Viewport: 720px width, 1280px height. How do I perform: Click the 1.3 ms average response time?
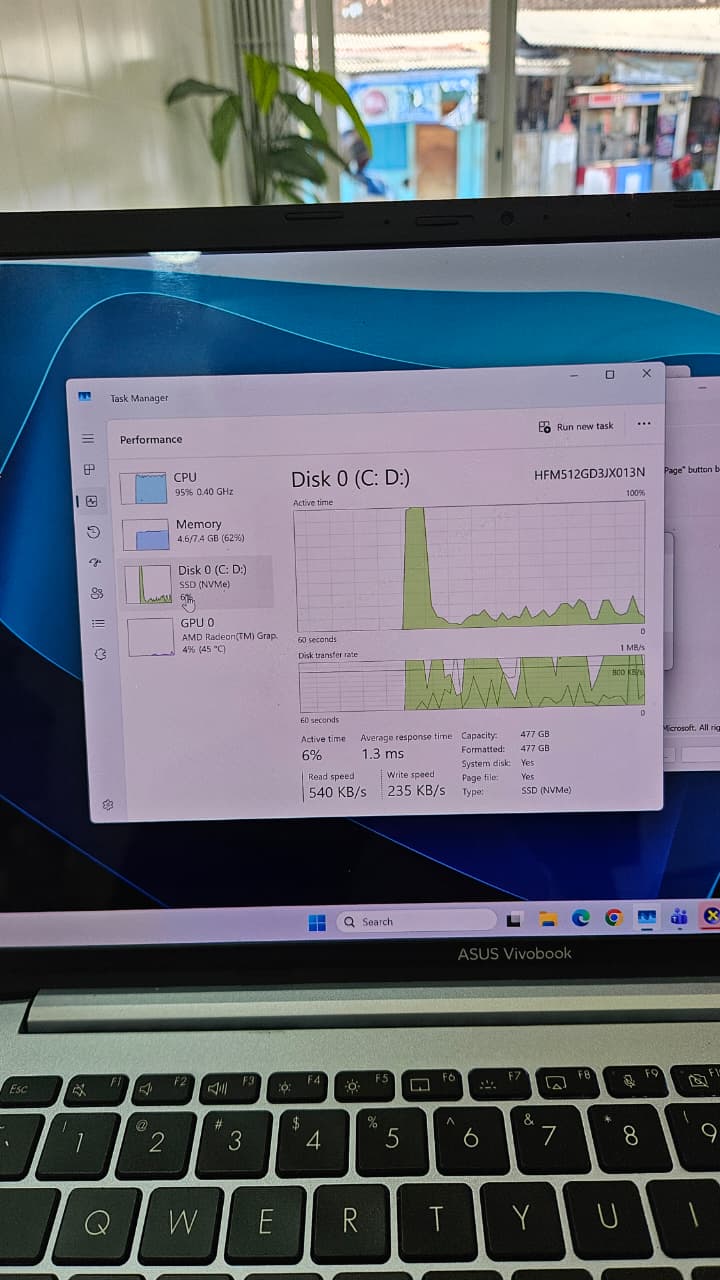click(x=383, y=754)
